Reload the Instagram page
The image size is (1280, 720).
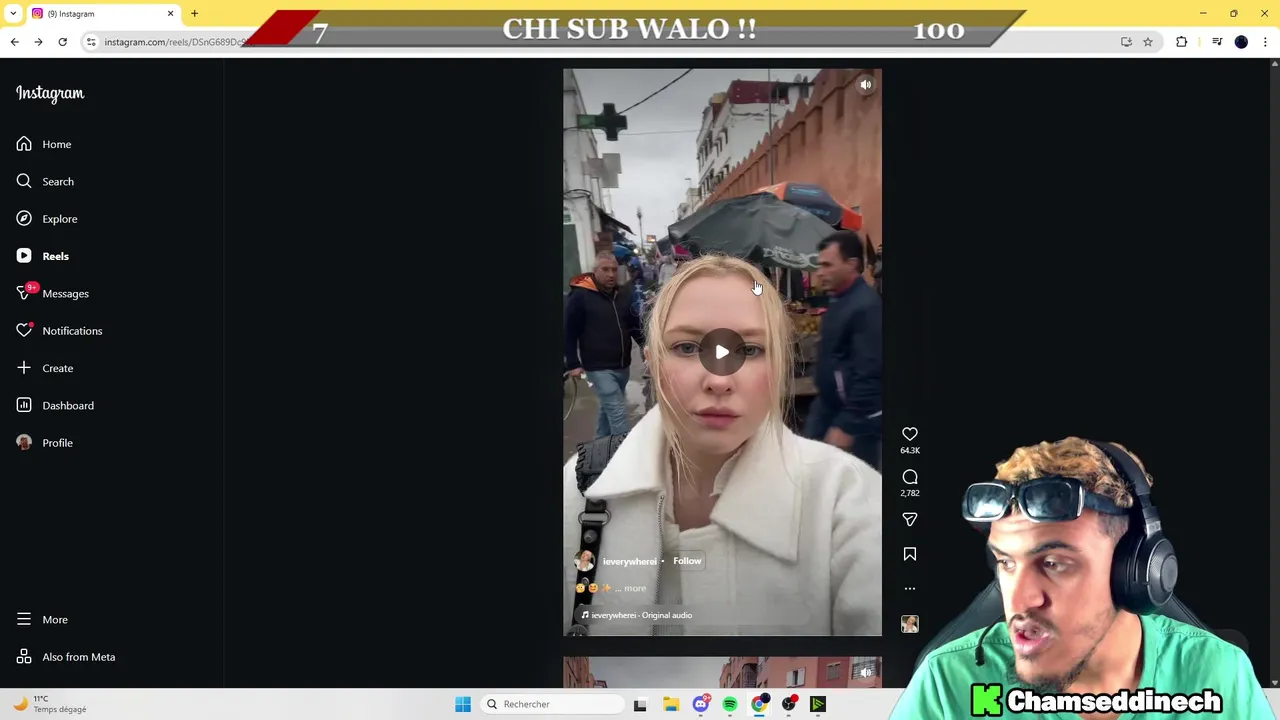(62, 42)
